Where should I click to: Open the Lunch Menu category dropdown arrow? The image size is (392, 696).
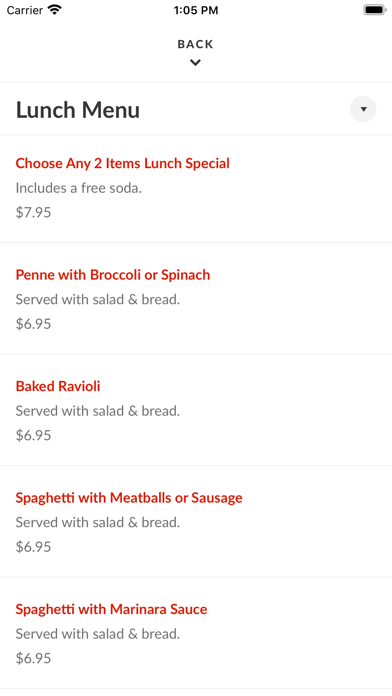(363, 109)
